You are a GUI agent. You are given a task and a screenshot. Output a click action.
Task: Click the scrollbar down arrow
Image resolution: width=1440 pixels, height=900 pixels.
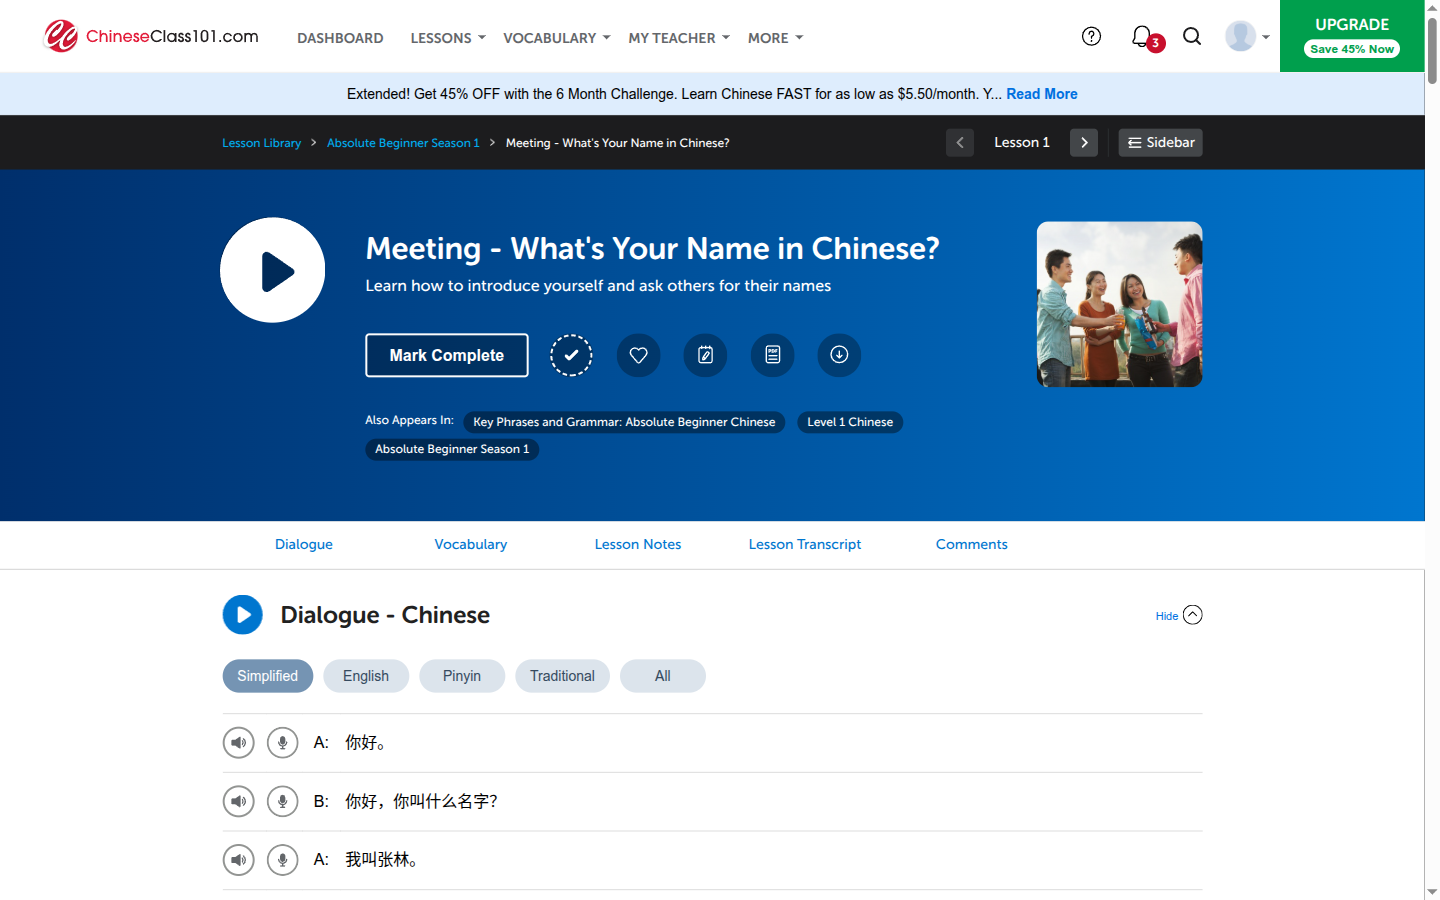[1432, 891]
